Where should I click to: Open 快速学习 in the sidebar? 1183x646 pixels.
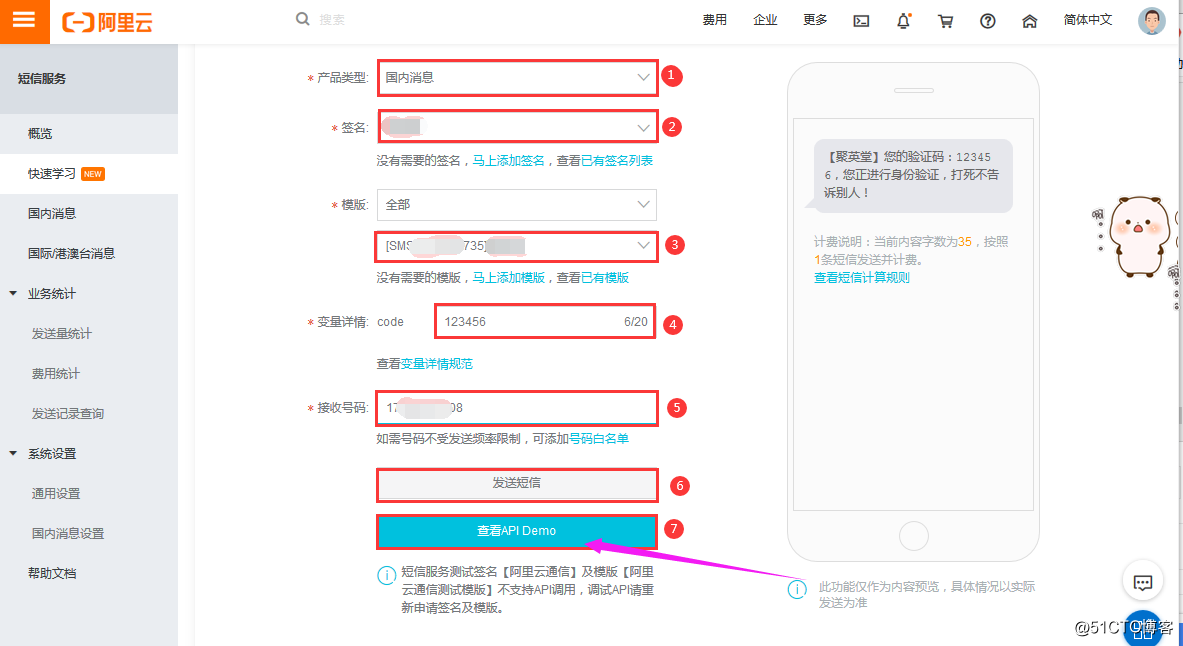(x=89, y=174)
